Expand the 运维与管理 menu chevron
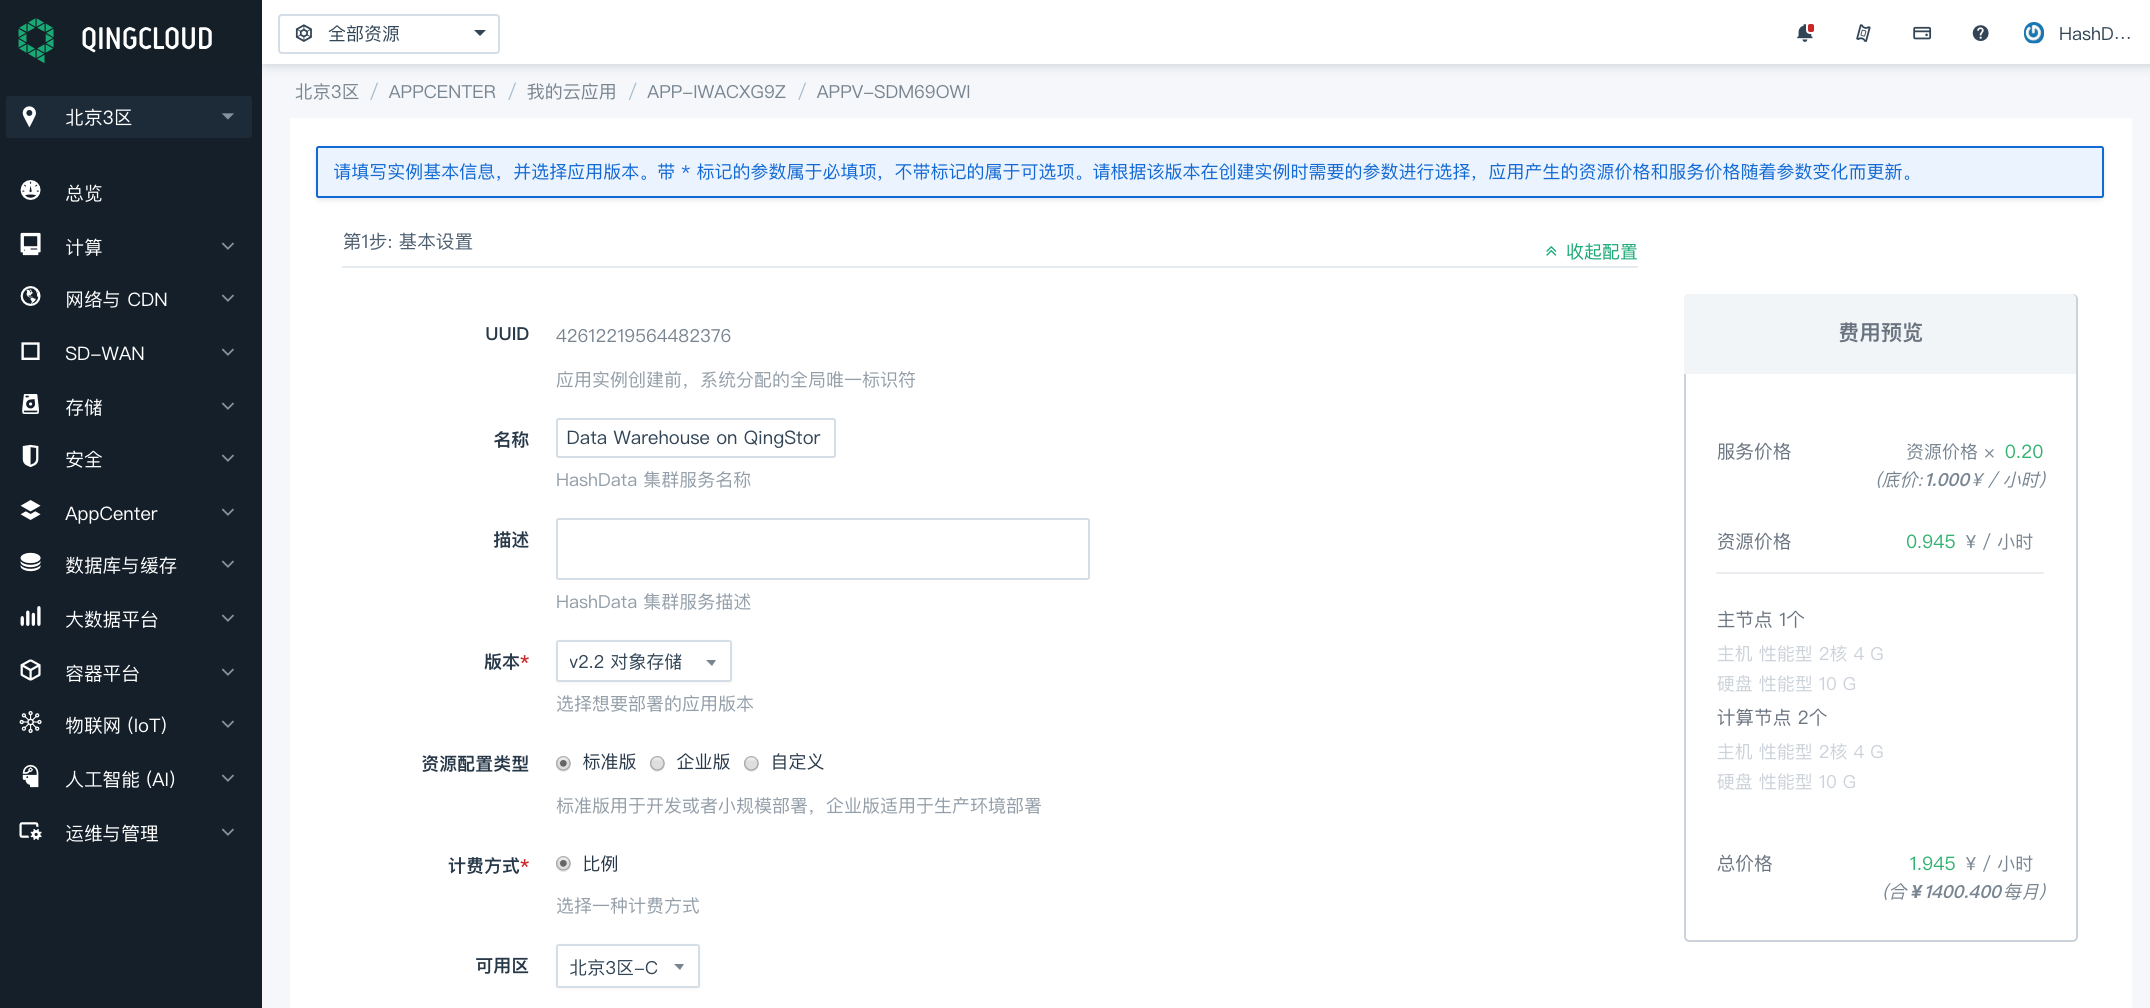Image resolution: width=2150 pixels, height=1008 pixels. point(228,832)
